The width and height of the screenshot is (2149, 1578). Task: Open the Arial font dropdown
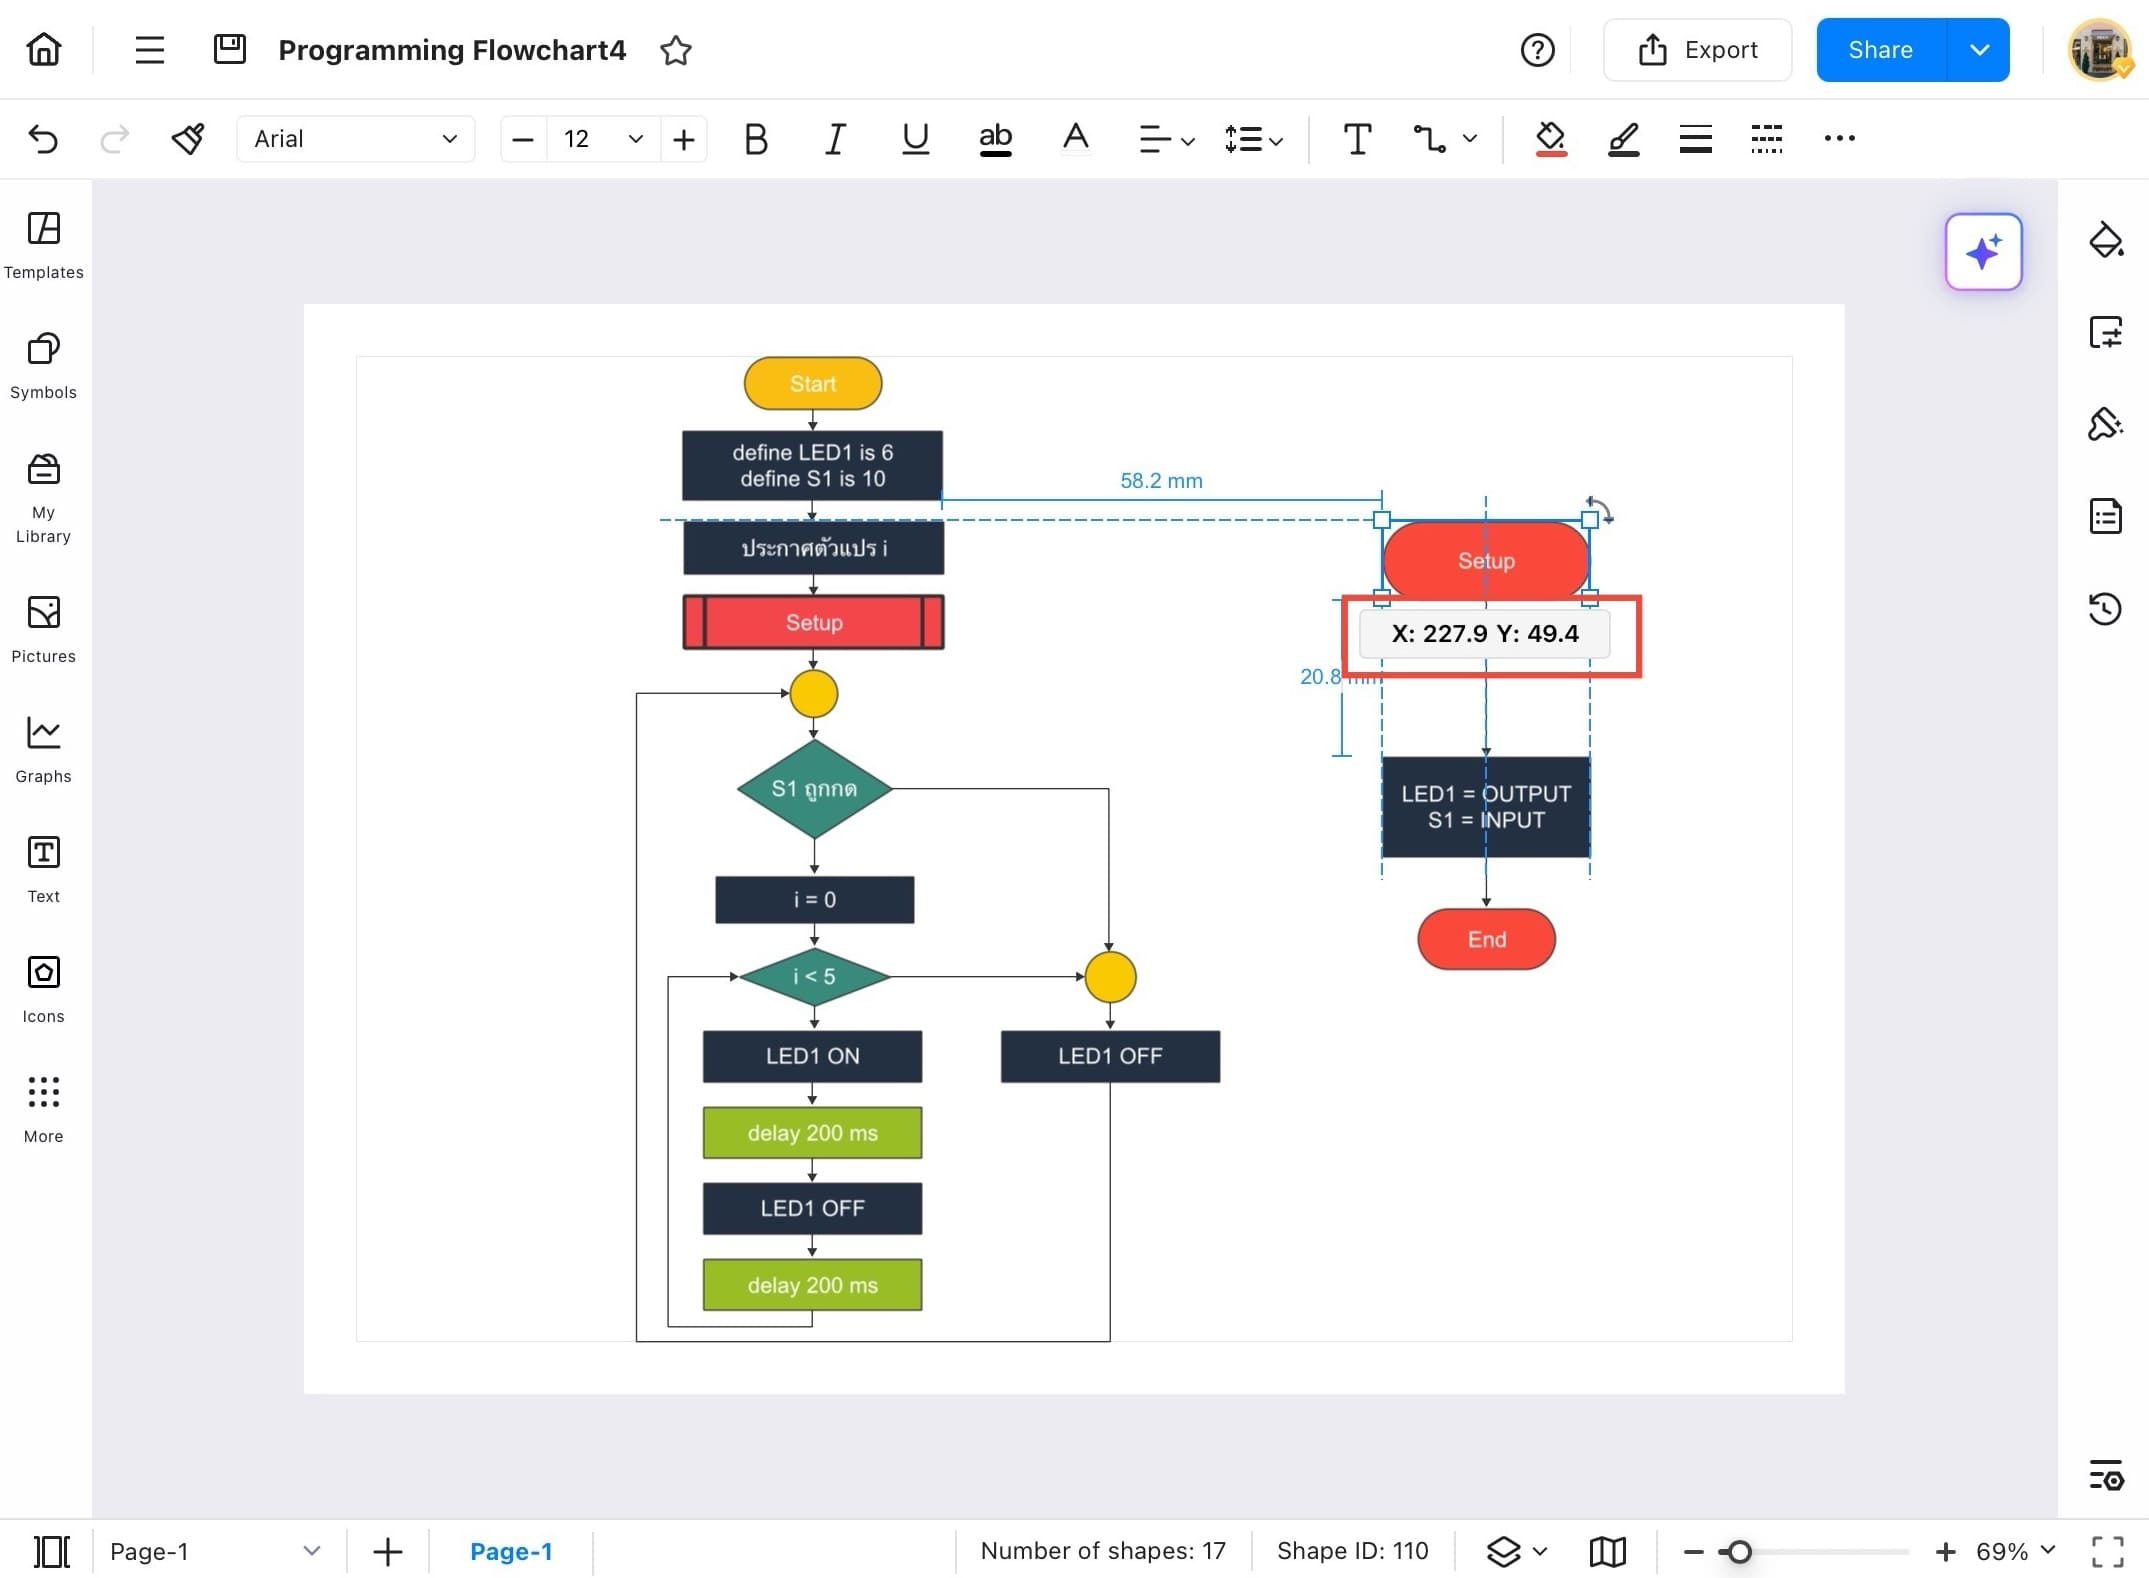pos(355,139)
